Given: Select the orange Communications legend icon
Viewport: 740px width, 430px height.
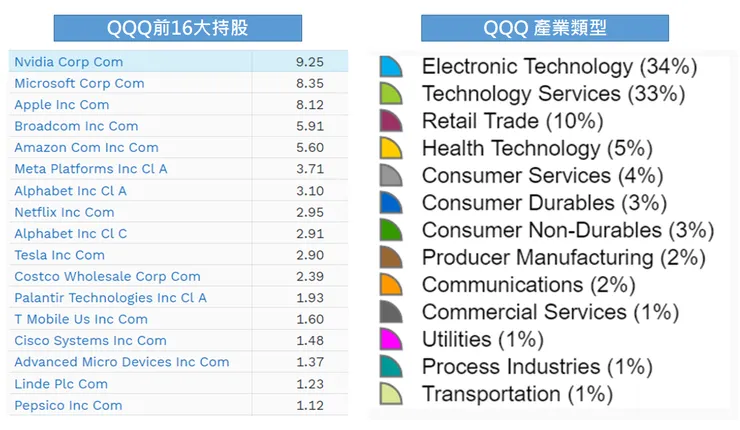Looking at the screenshot, I should (391, 285).
